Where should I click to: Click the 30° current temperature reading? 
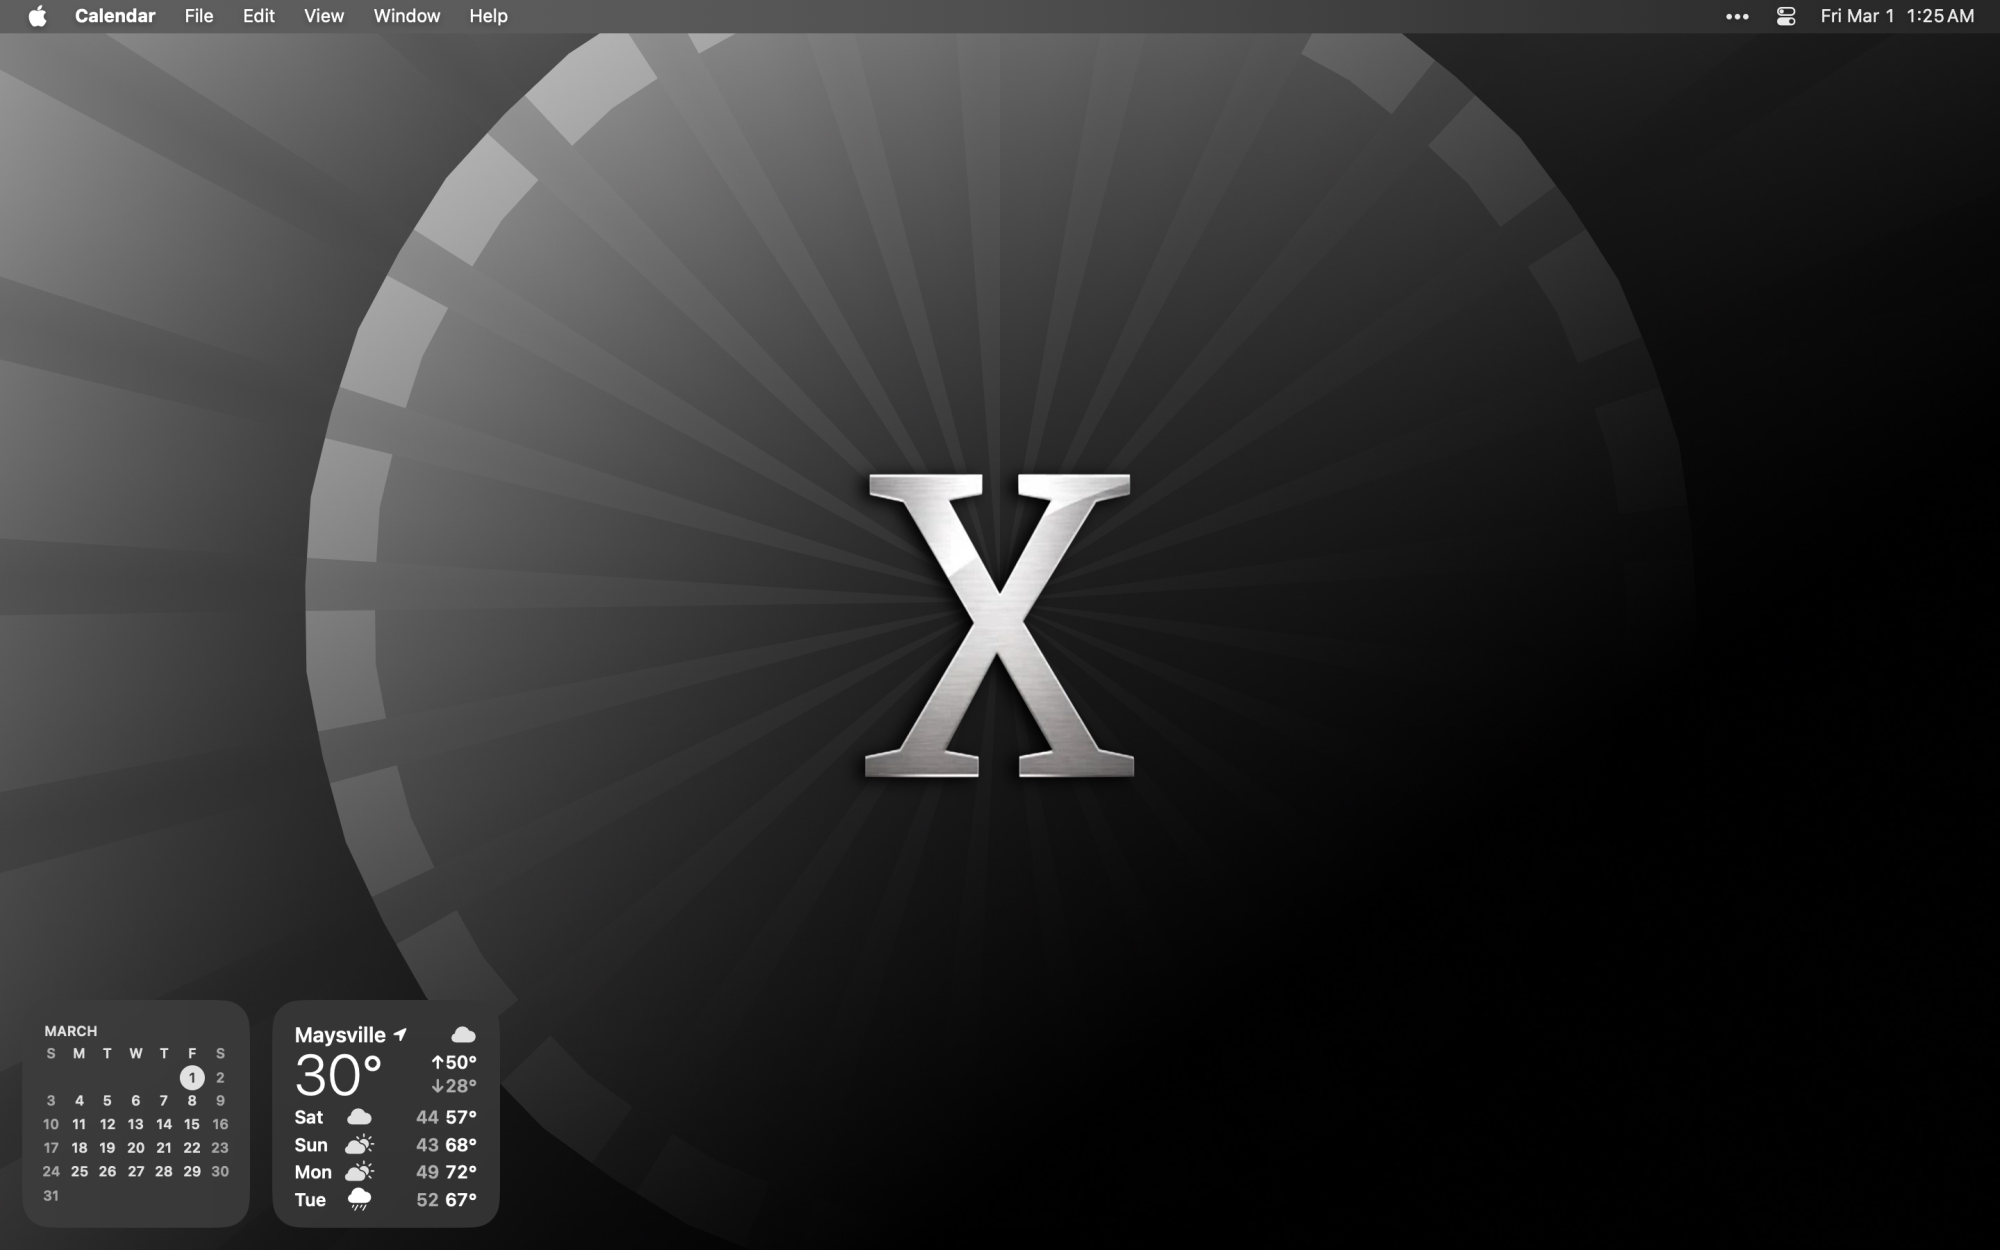[x=338, y=1076]
